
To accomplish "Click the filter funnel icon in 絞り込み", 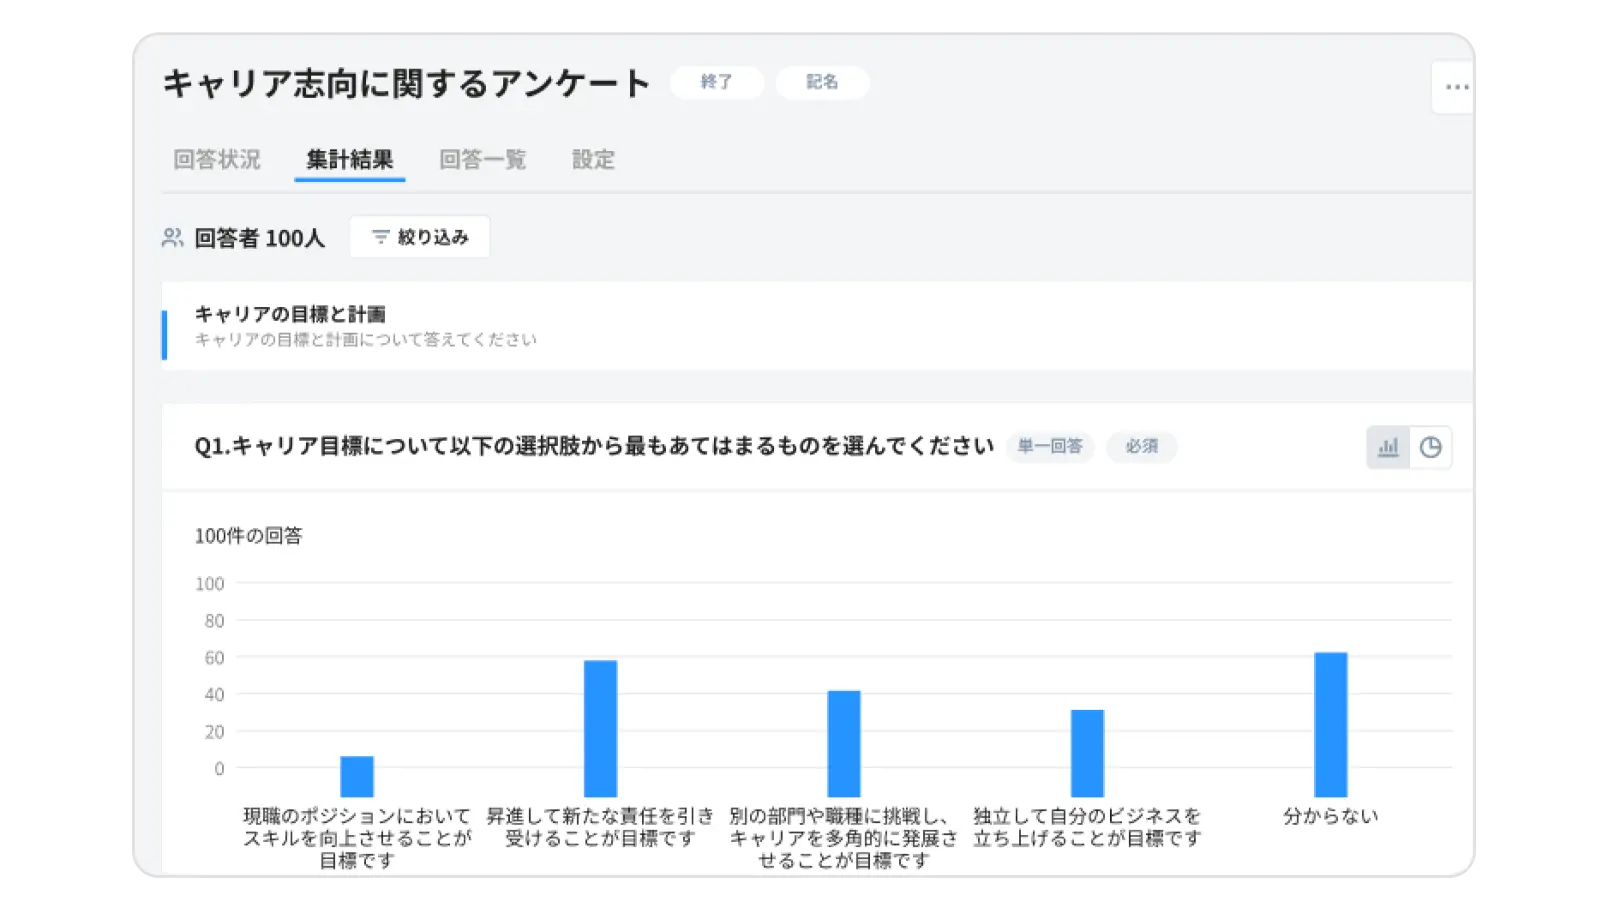I will [383, 237].
